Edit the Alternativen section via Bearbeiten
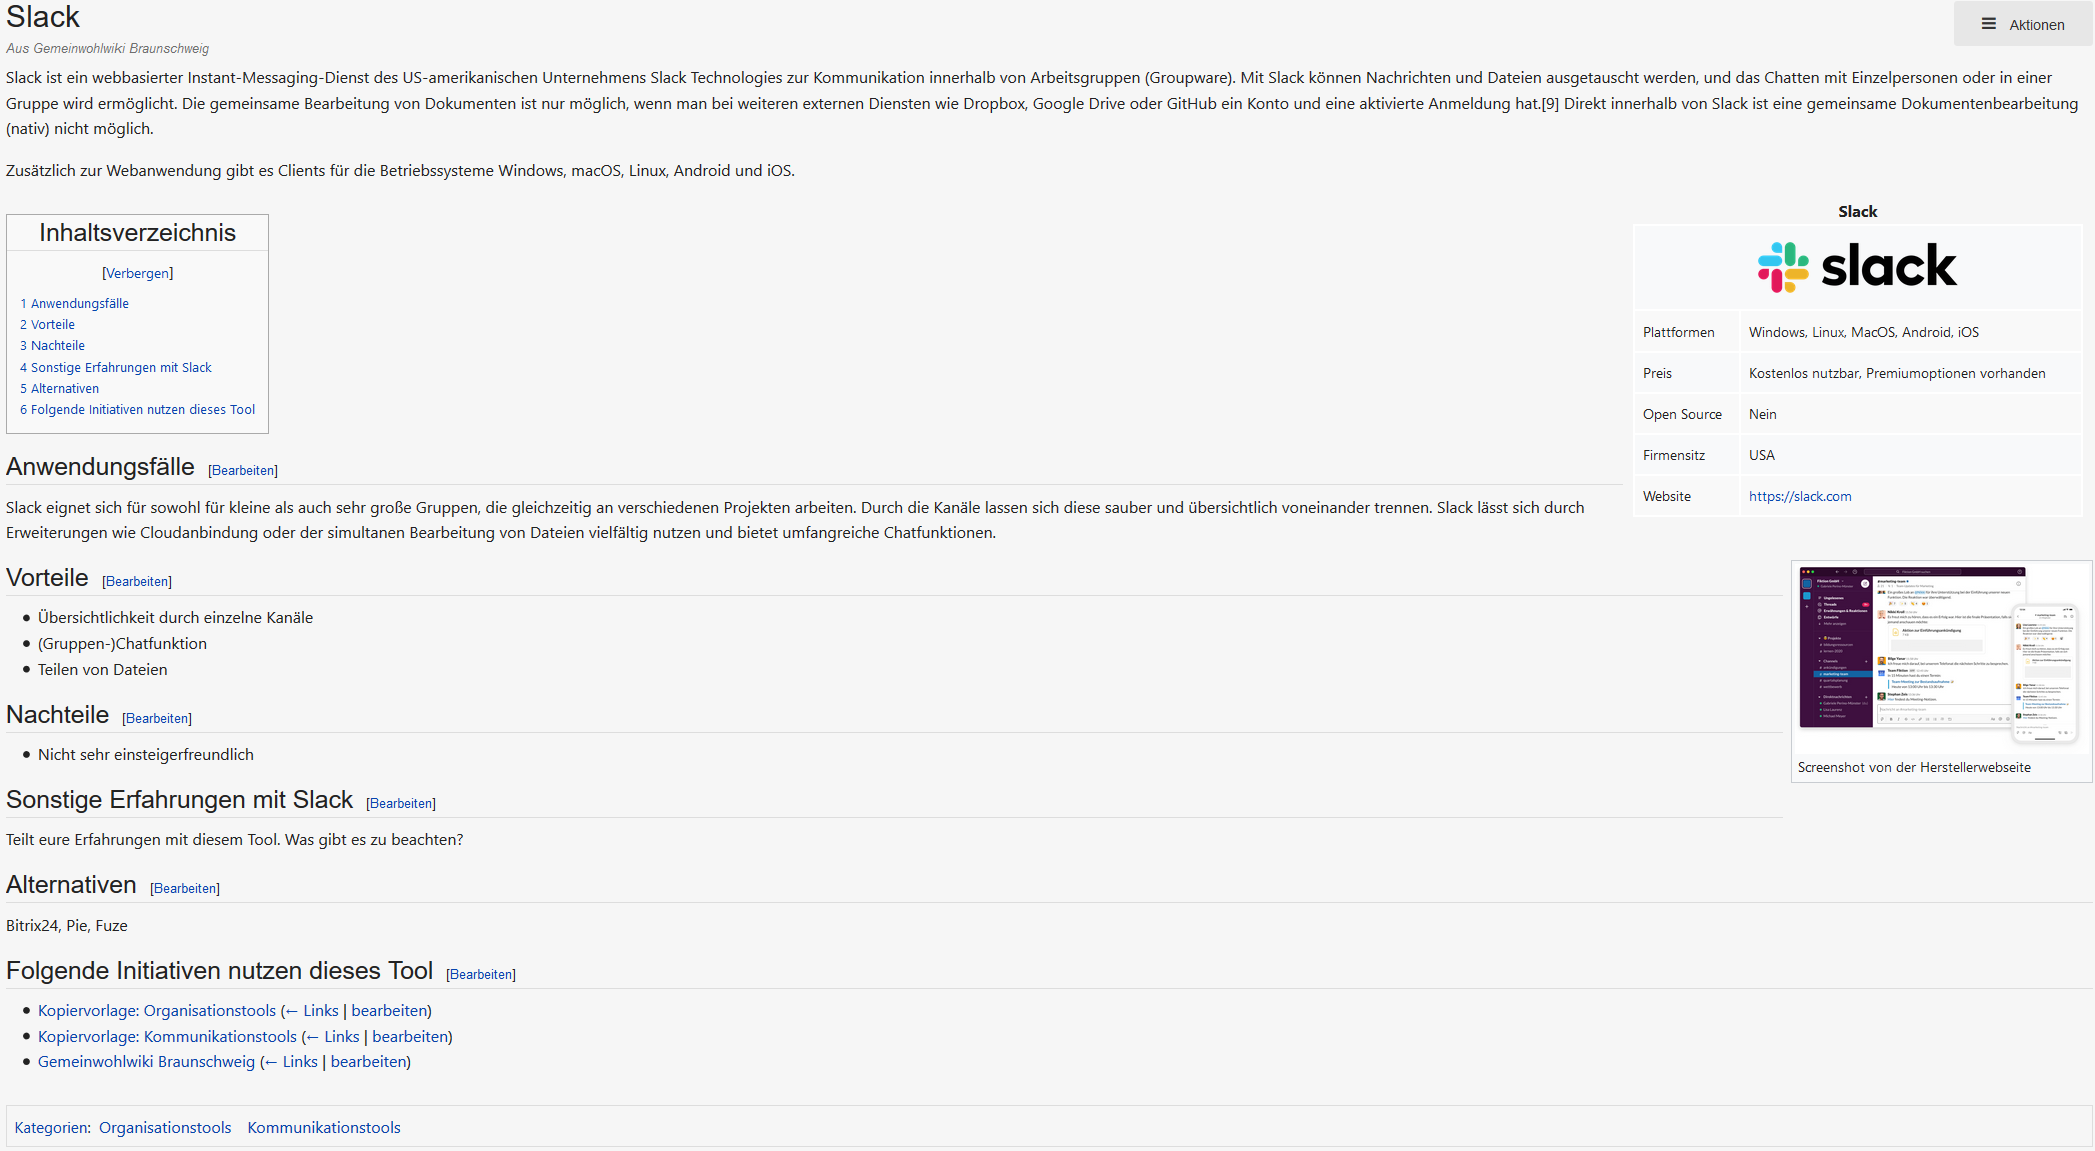Viewport: 2095px width, 1151px height. pos(185,888)
